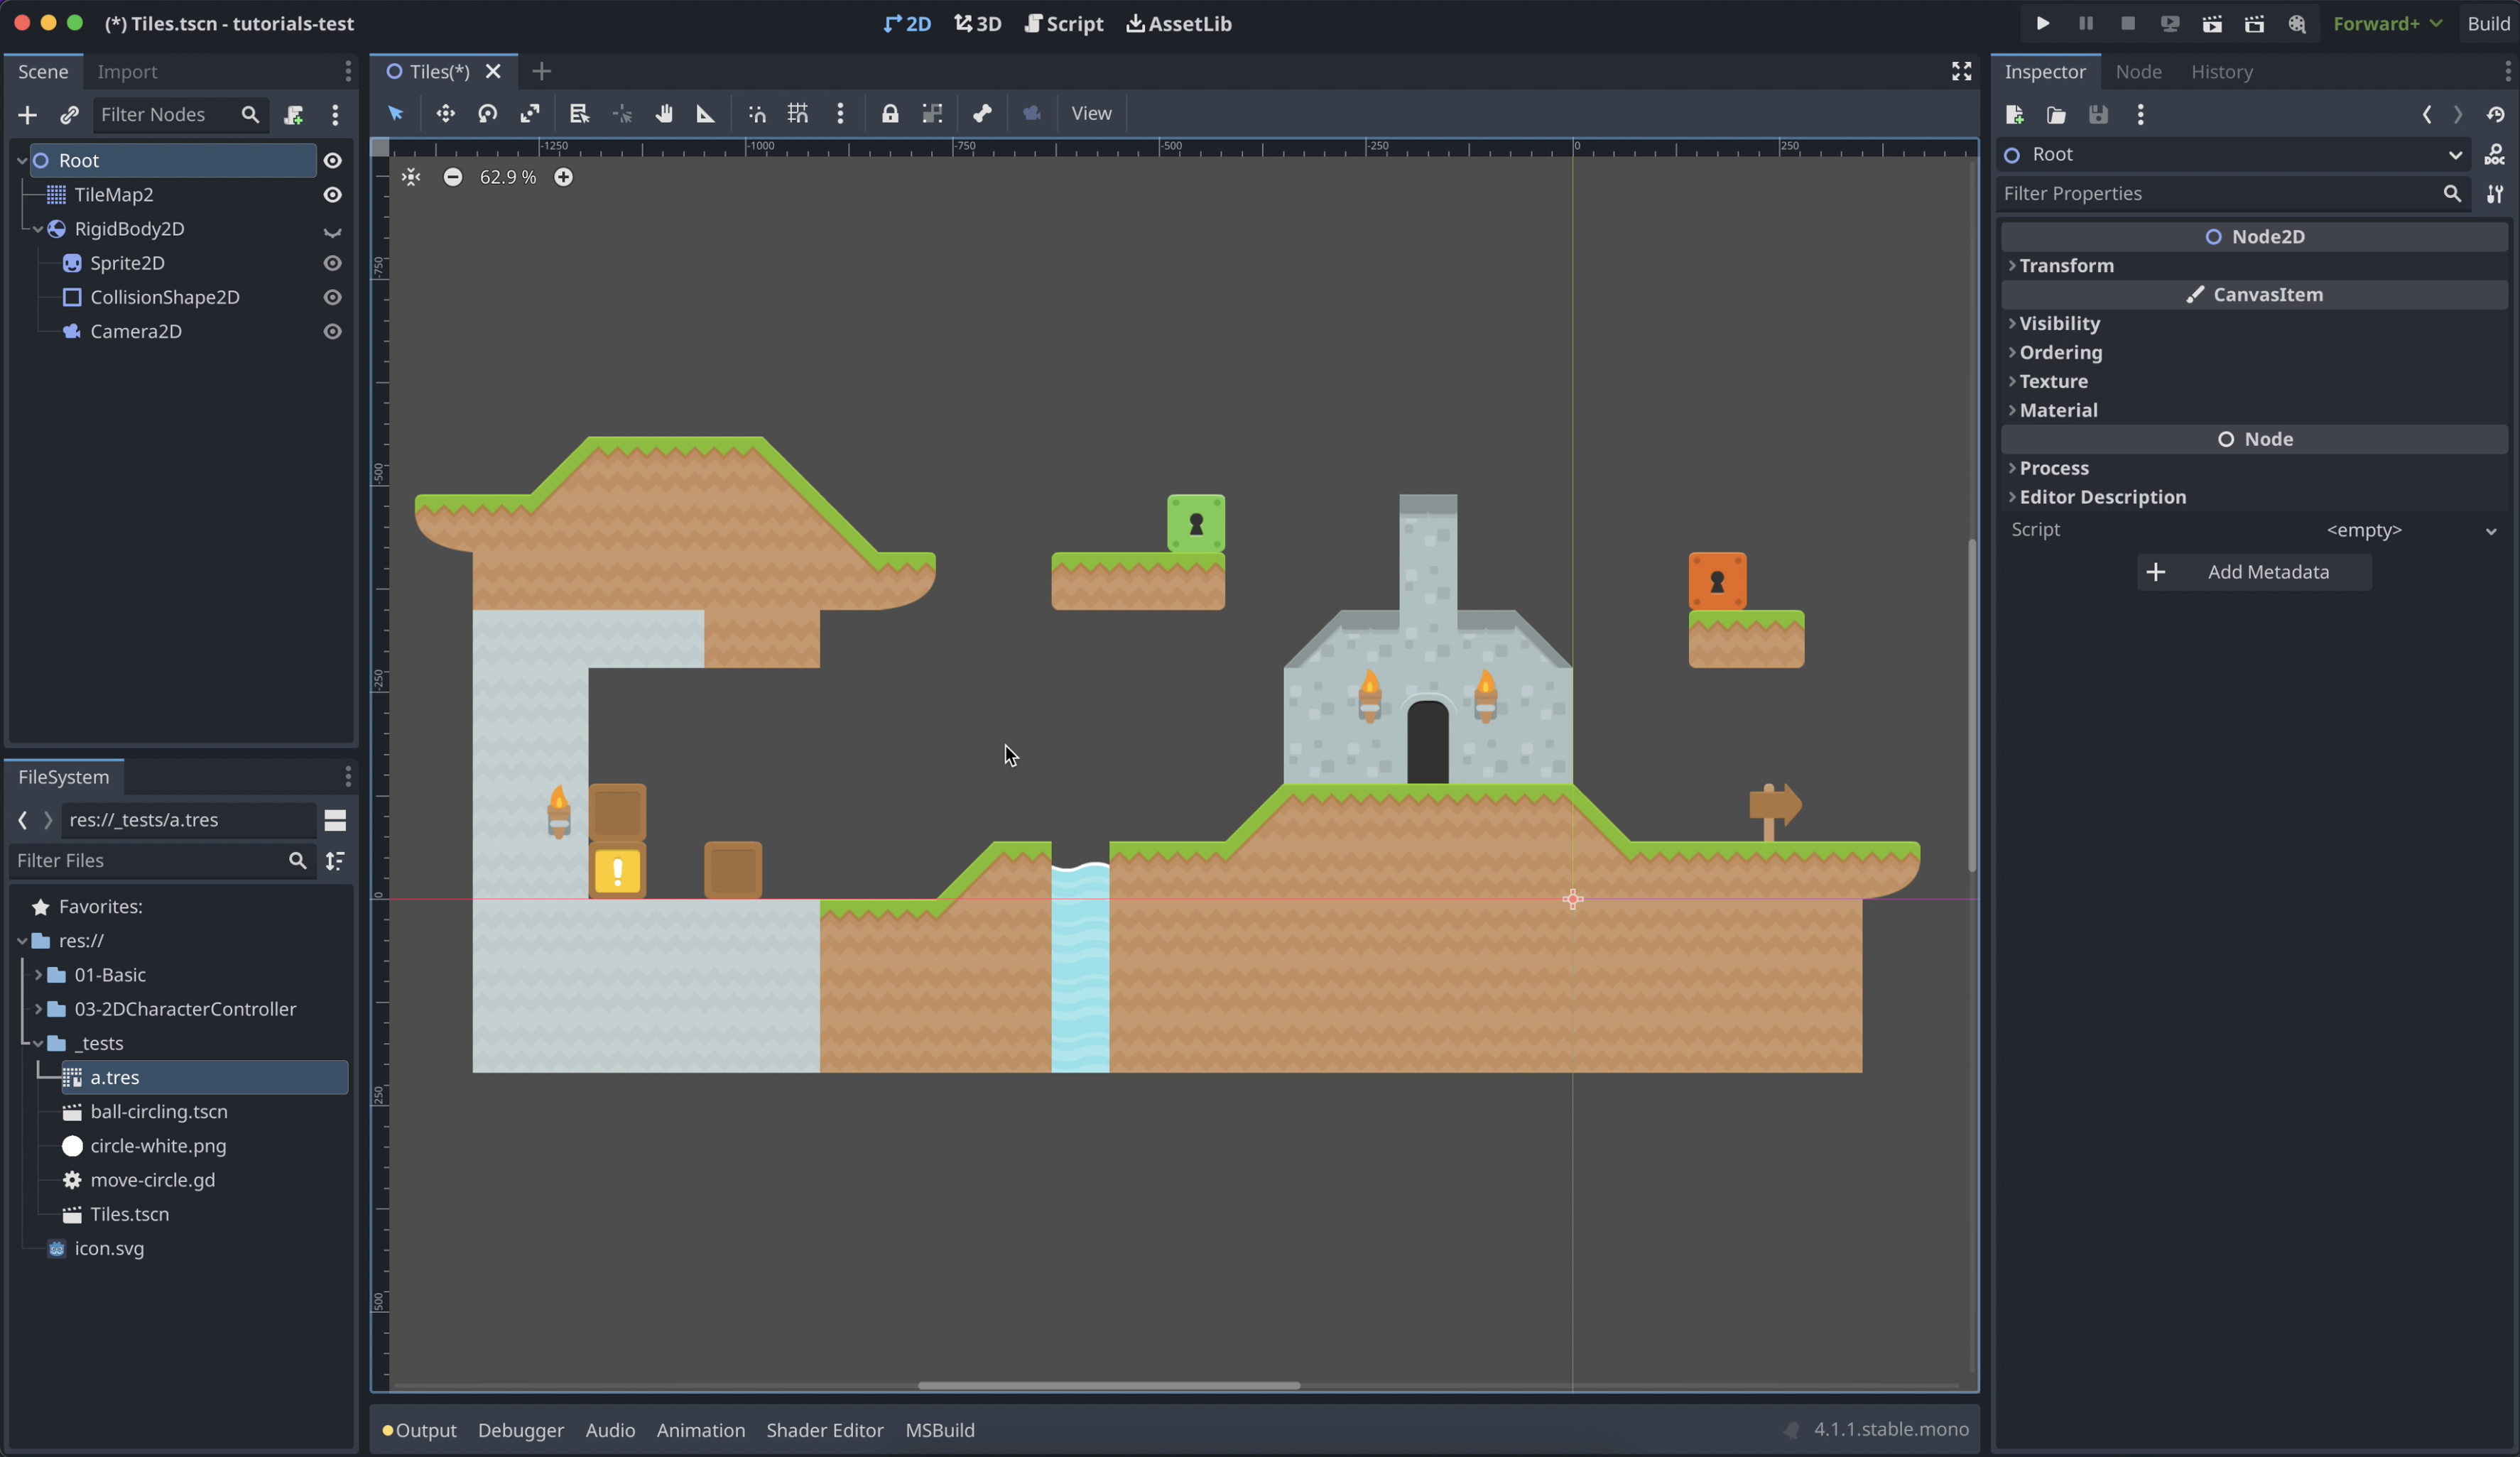Screen dimensions: 2520x1457
Task: Click Filter Nodes search field
Action: [x=180, y=115]
